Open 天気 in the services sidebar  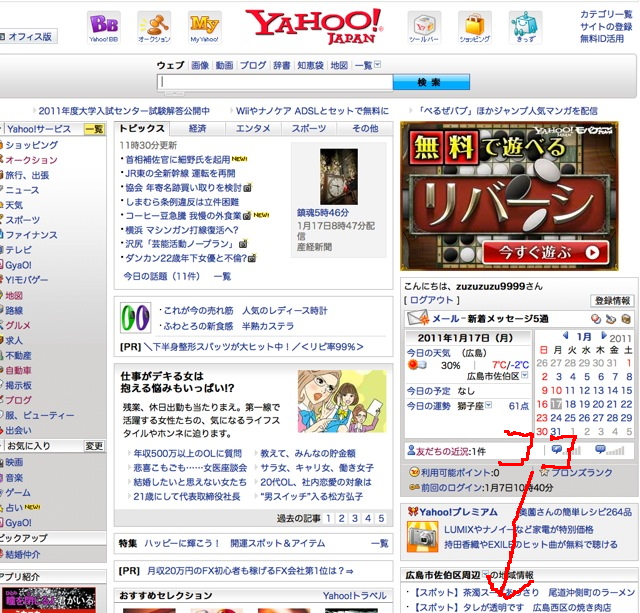[14, 205]
